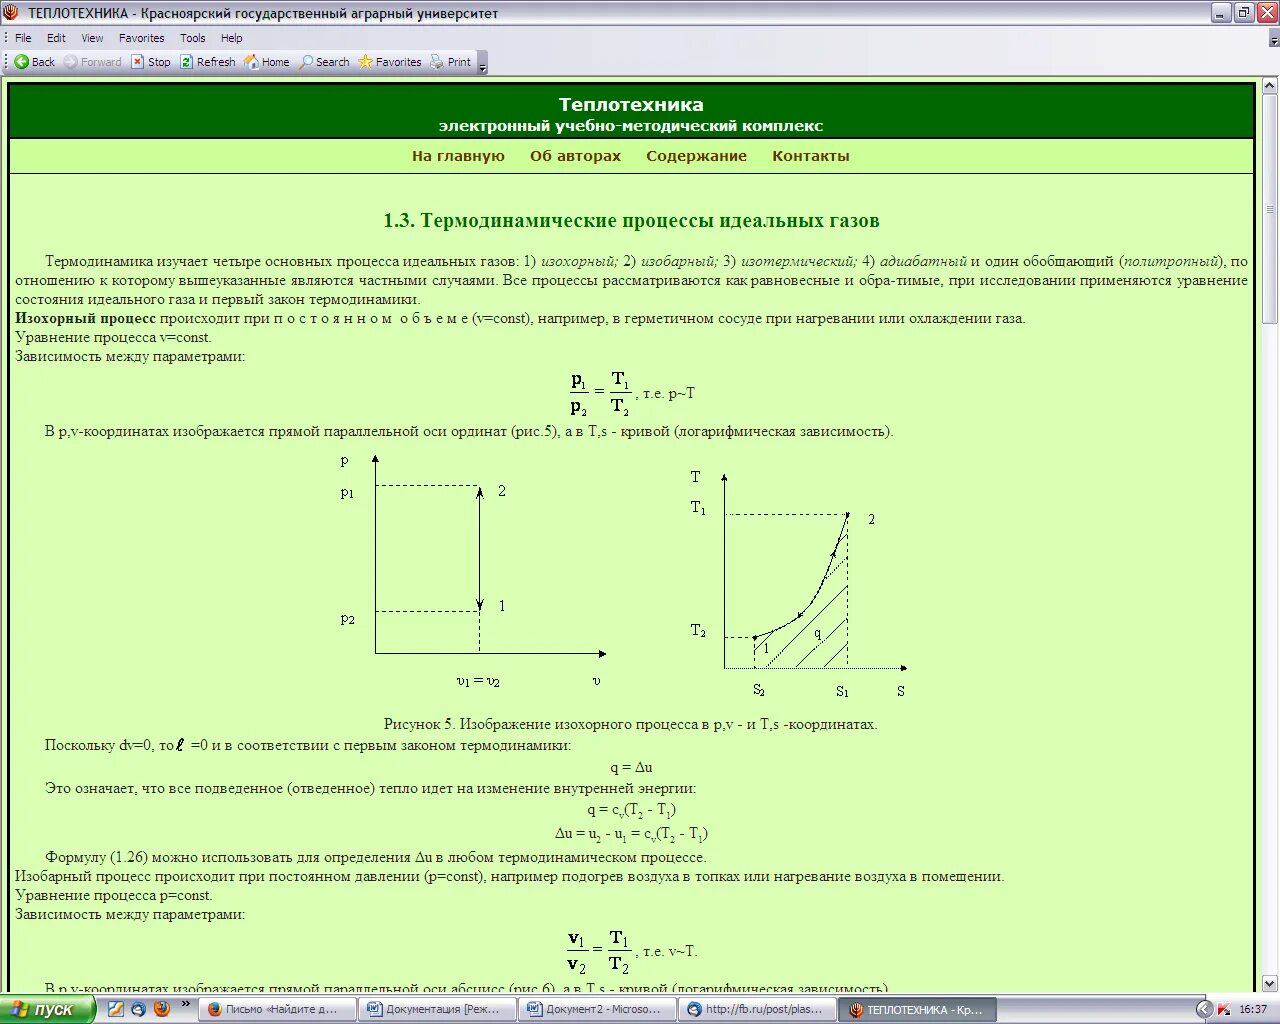Click the window title bar app icon

pos(11,13)
